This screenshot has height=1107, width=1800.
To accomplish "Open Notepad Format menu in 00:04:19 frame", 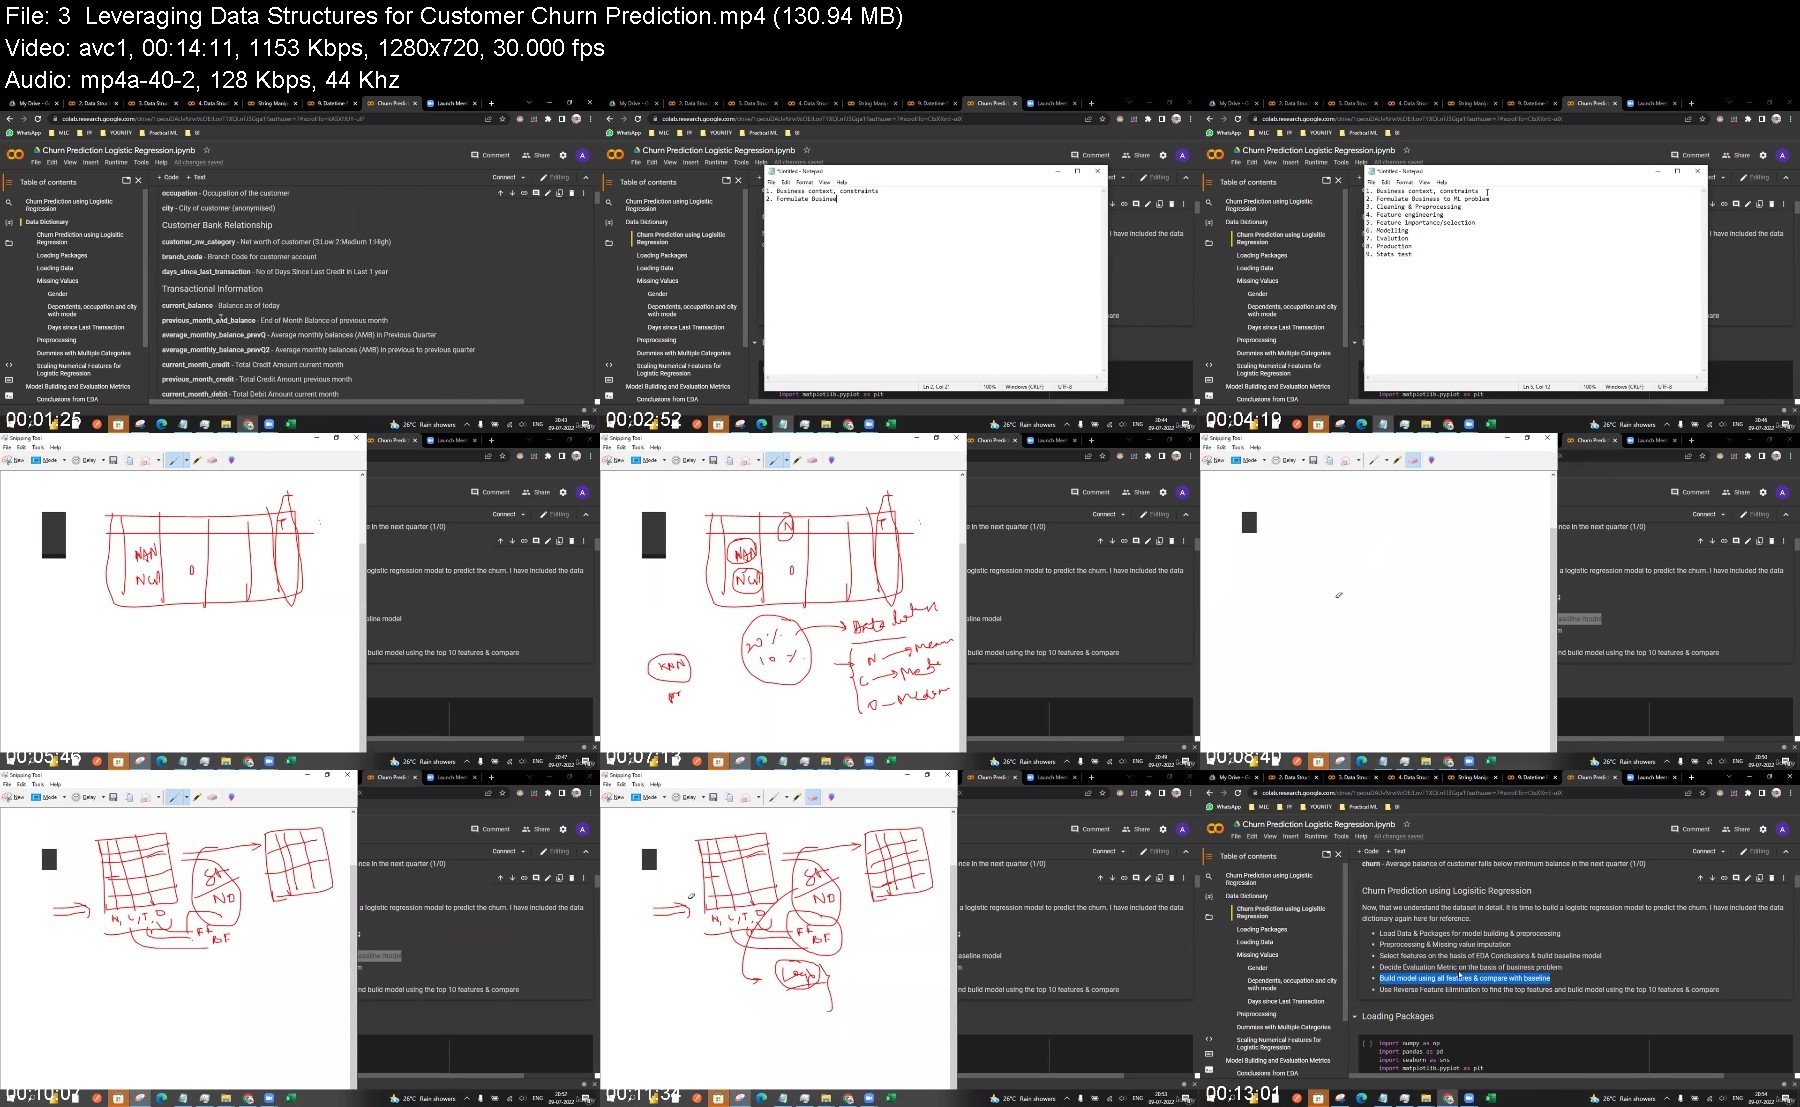I will [x=1405, y=182].
